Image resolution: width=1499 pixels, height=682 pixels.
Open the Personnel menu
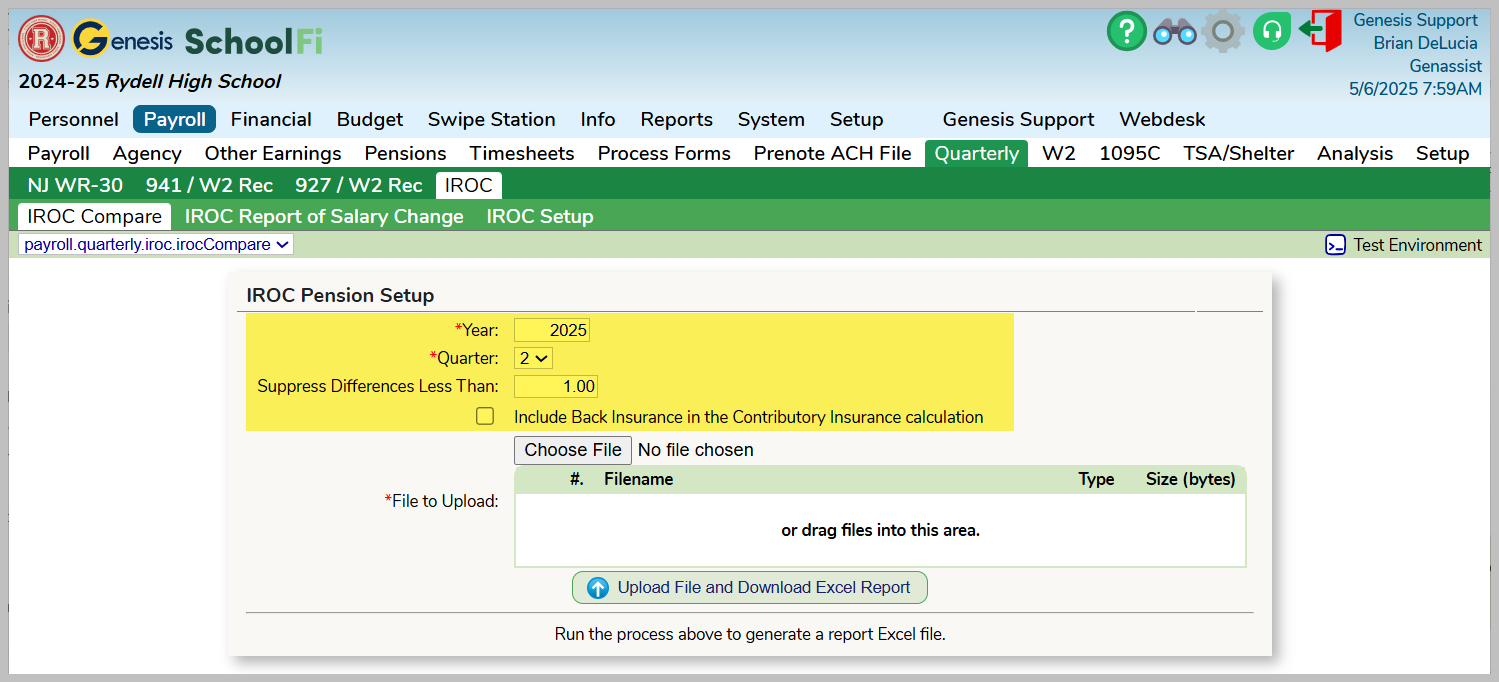(x=74, y=119)
